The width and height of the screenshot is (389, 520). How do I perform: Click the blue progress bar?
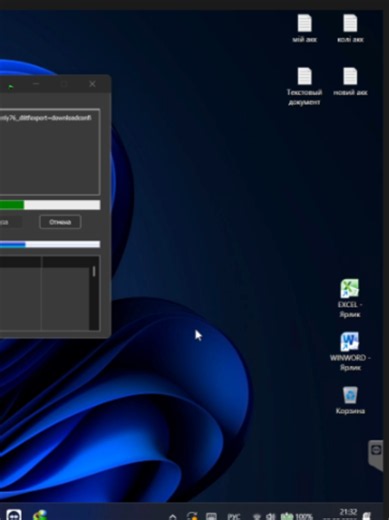(50, 245)
